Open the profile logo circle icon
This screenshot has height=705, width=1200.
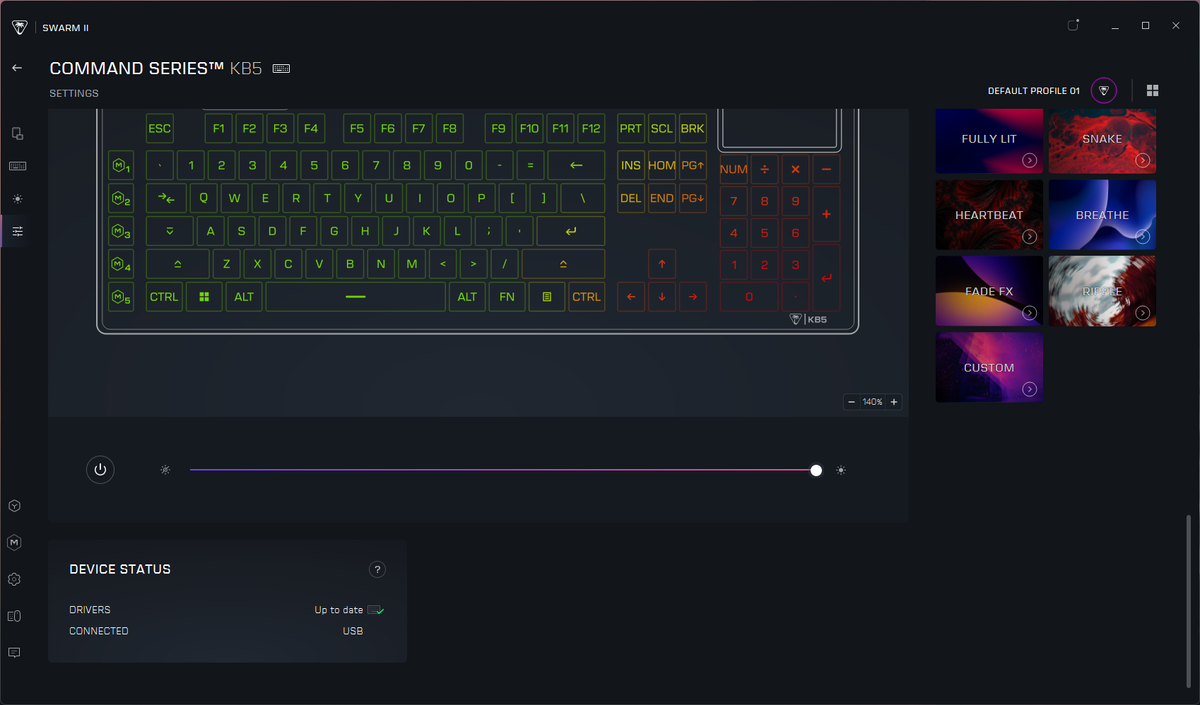point(1104,90)
